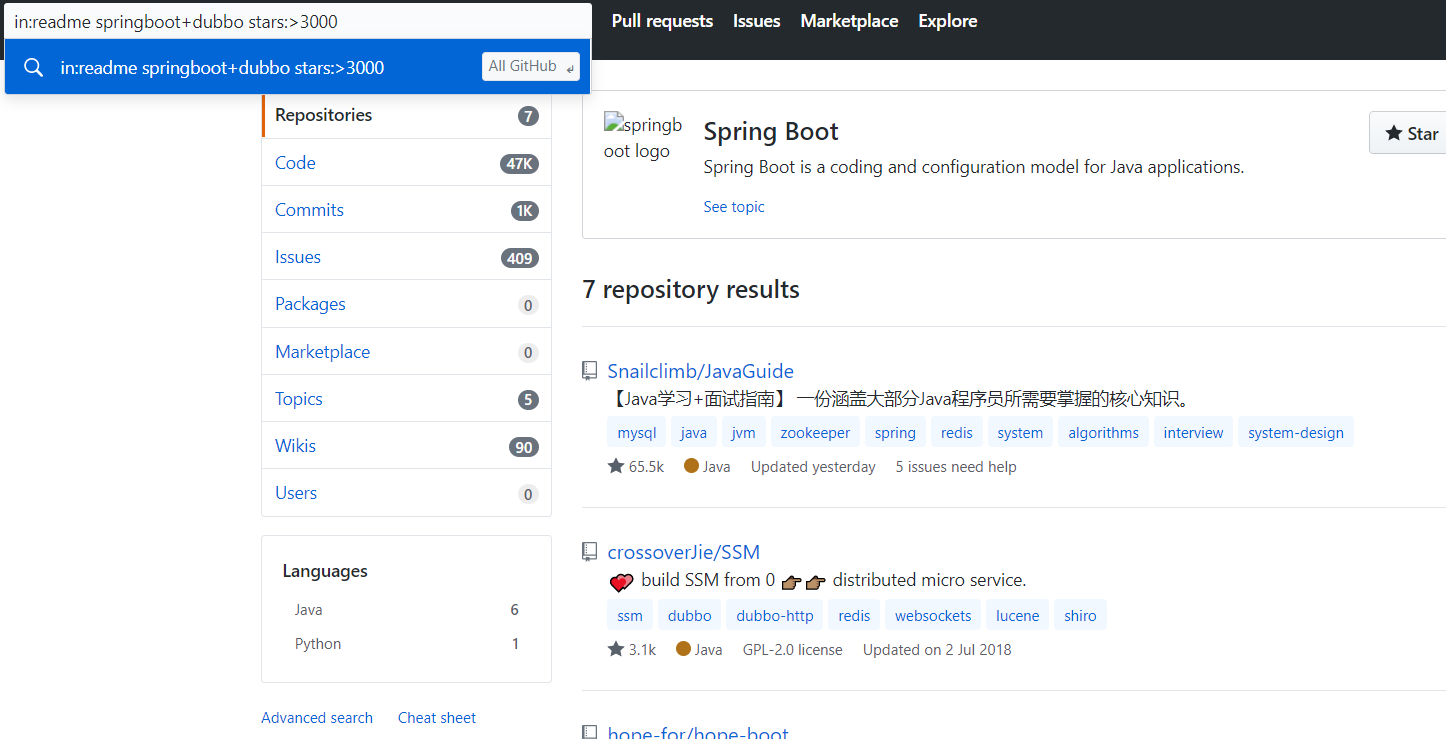1446x739 pixels.
Task: Switch to Commits search results
Action: [x=406, y=210]
